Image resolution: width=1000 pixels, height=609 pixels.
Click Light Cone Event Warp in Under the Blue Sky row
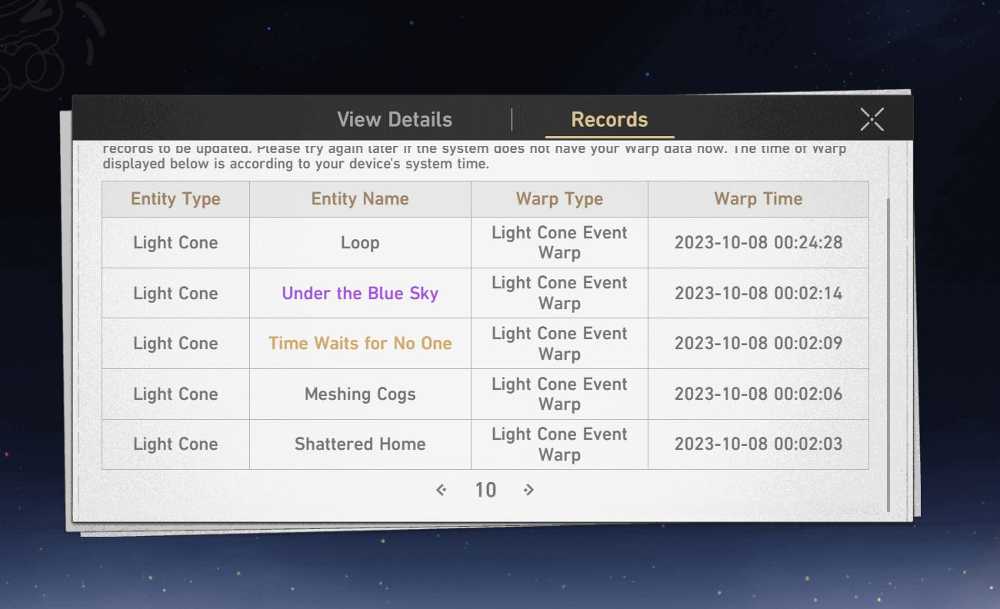coord(559,293)
